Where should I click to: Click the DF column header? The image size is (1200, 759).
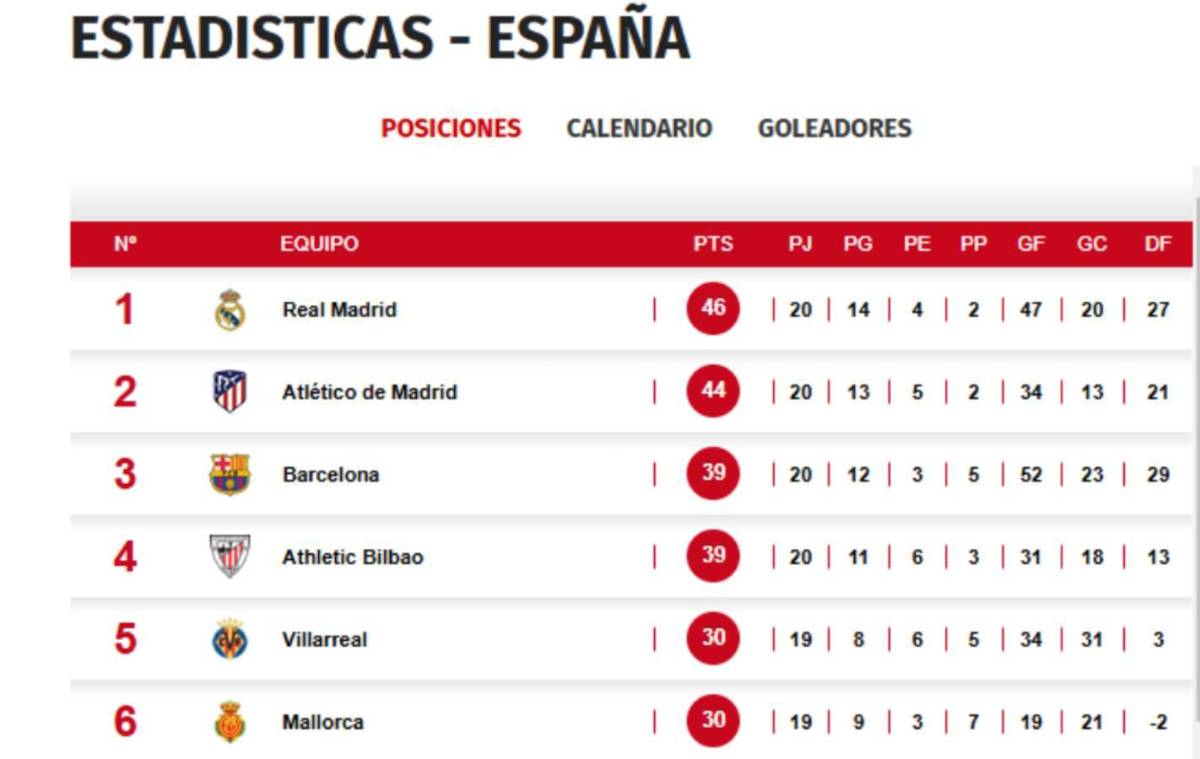[x=1160, y=243]
